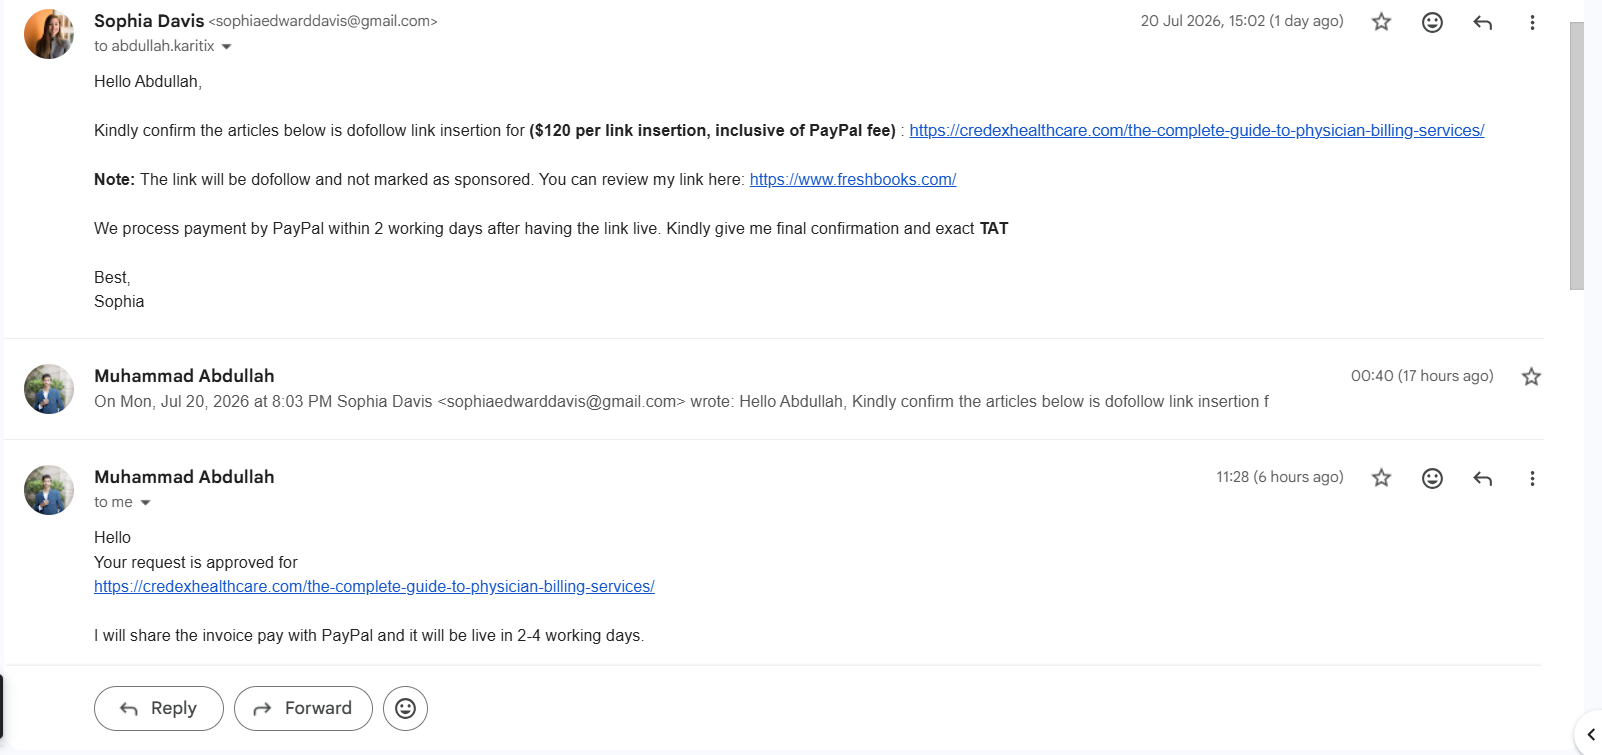Add emoji reaction to Sophia's message
Screen dimensions: 1602x755
pyautogui.click(x=1432, y=22)
